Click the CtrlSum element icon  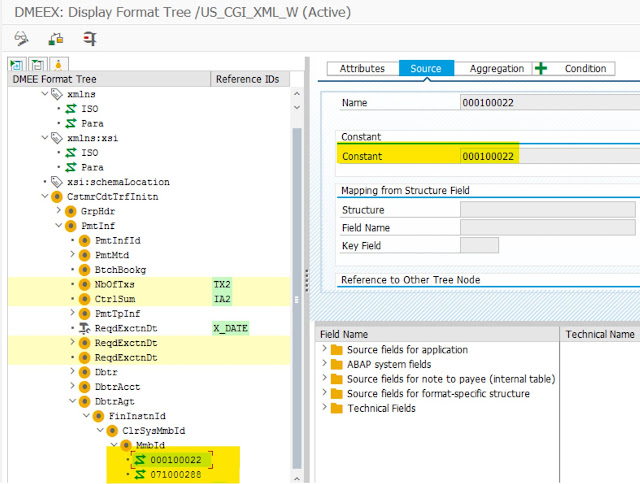pyautogui.click(x=84, y=299)
